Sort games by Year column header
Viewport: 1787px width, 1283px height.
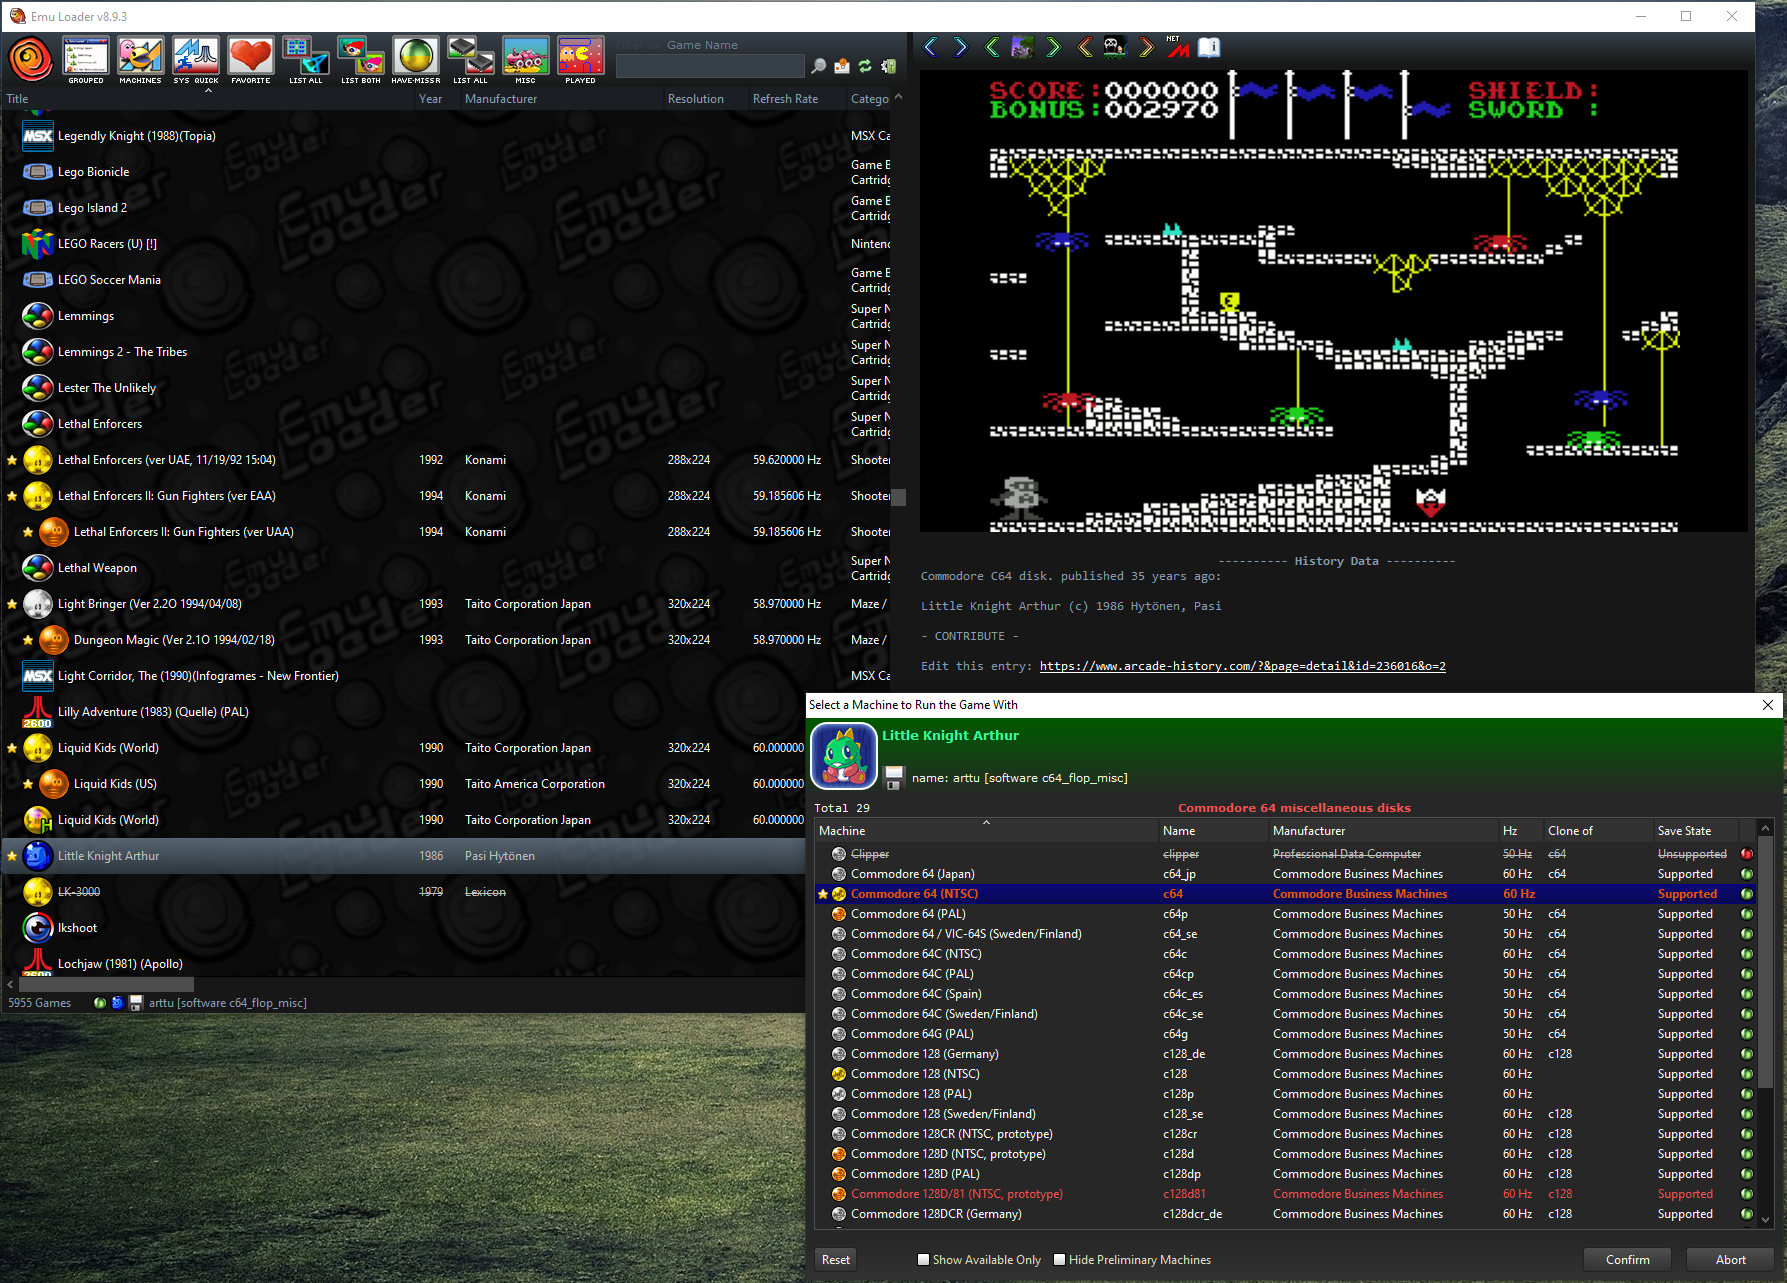coord(430,99)
